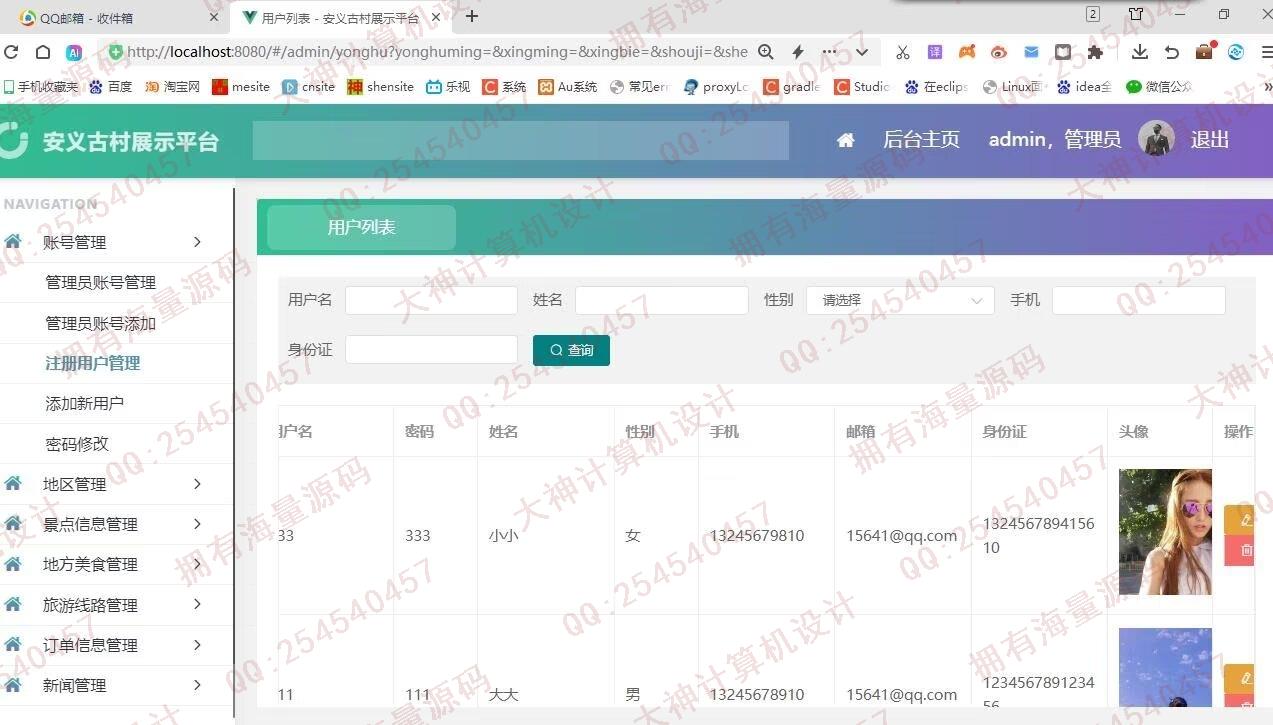Expand the 新闻管理 menu chevron
This screenshot has height=725, width=1273.
pos(197,685)
